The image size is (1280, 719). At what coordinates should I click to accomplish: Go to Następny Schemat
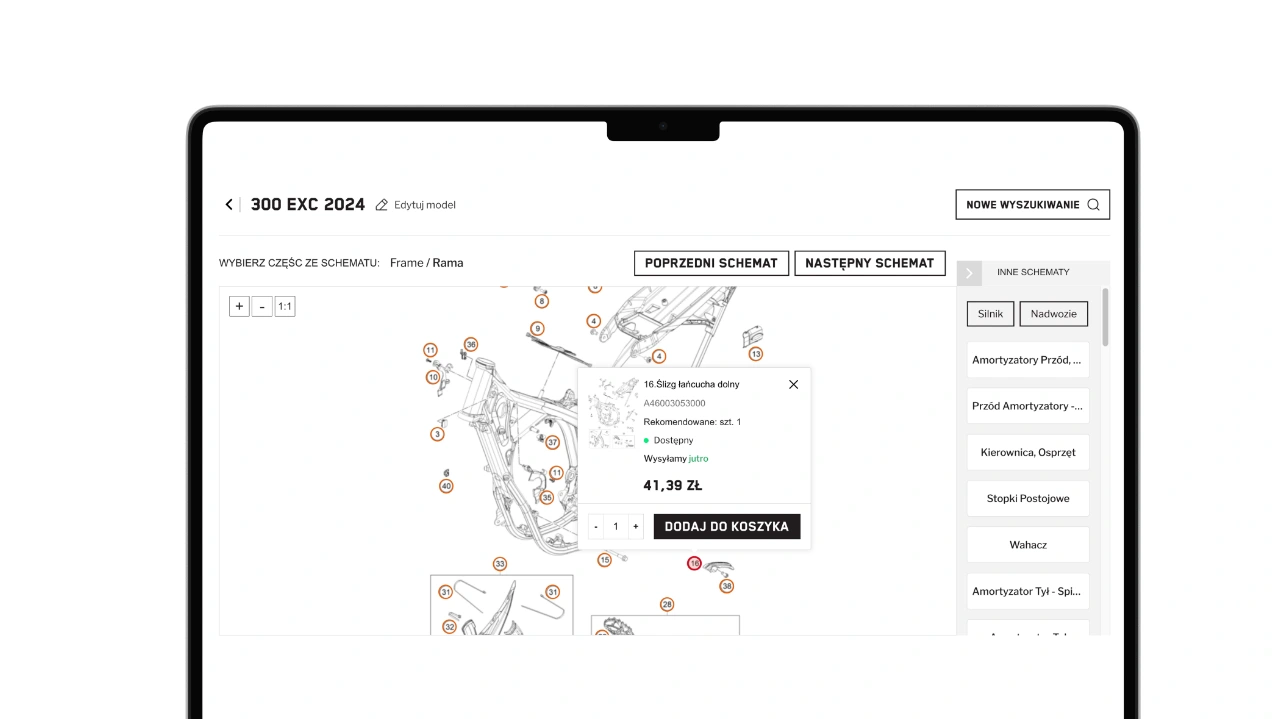pyautogui.click(x=869, y=263)
